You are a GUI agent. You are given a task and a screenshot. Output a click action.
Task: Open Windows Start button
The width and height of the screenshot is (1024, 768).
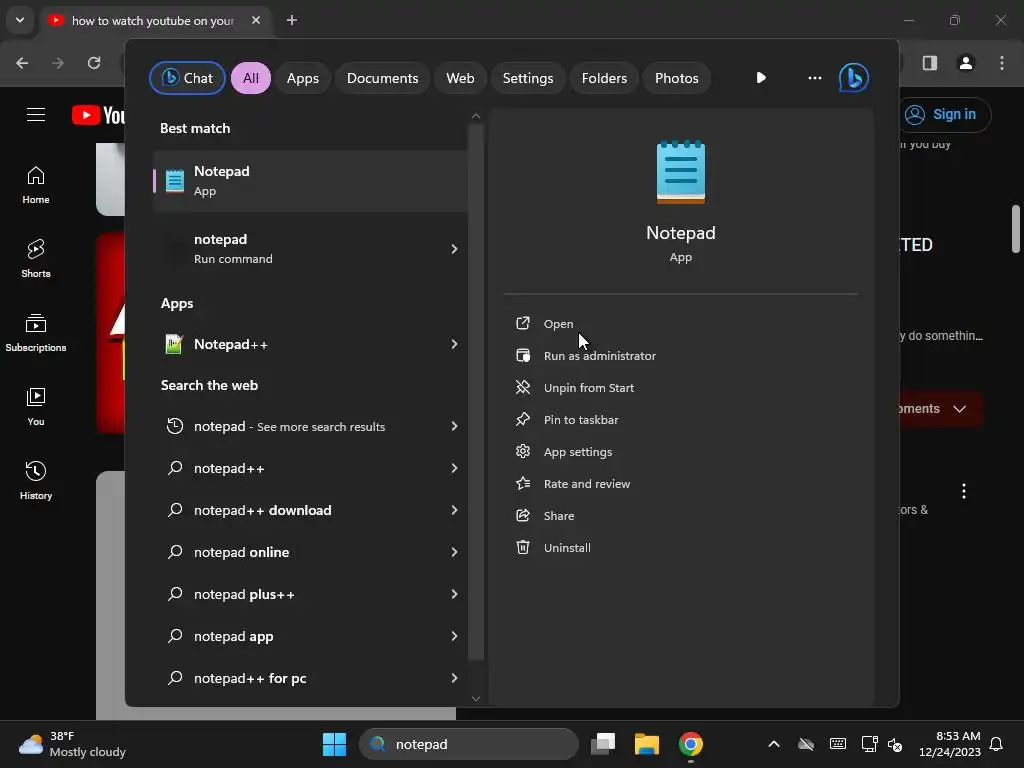coord(334,744)
